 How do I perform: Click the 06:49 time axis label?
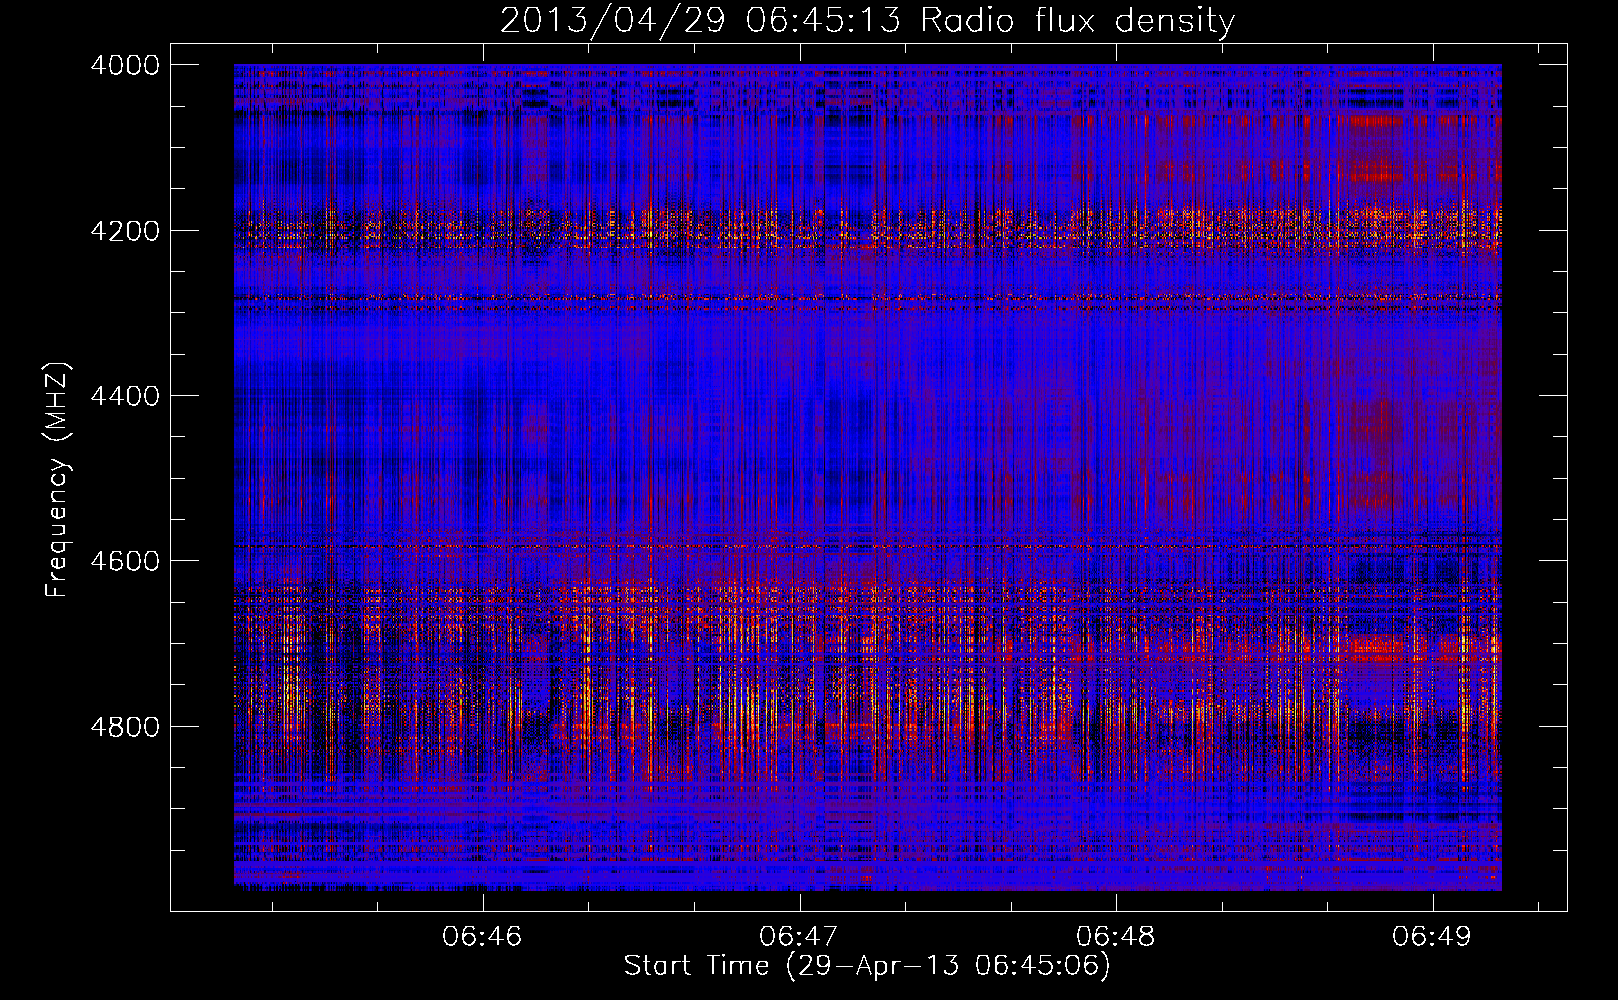1432,936
